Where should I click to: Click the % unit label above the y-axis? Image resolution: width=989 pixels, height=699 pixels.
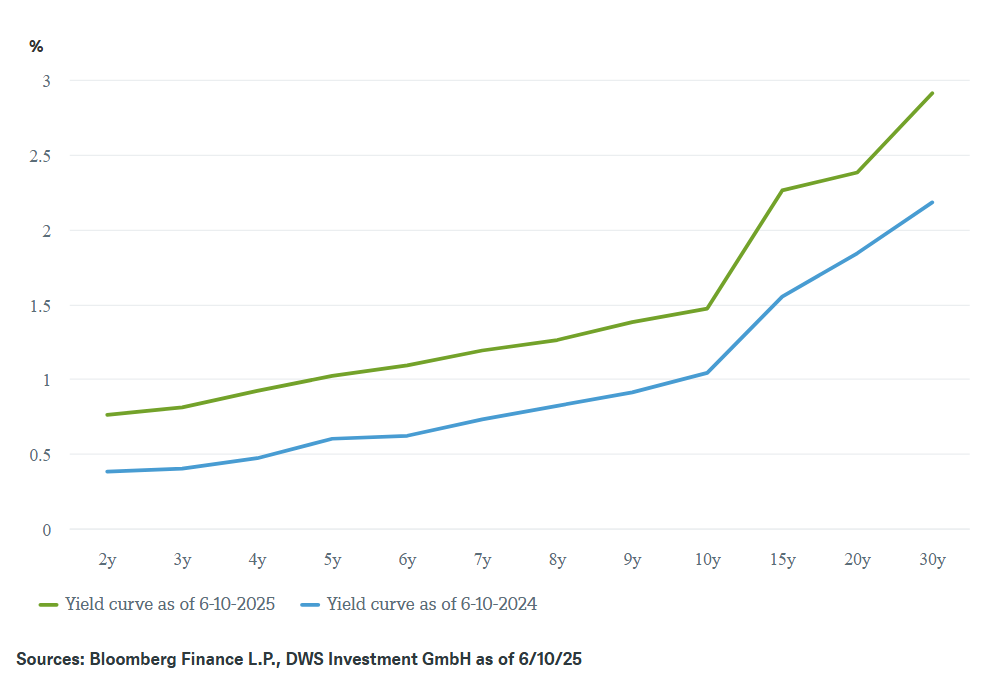pos(36,46)
